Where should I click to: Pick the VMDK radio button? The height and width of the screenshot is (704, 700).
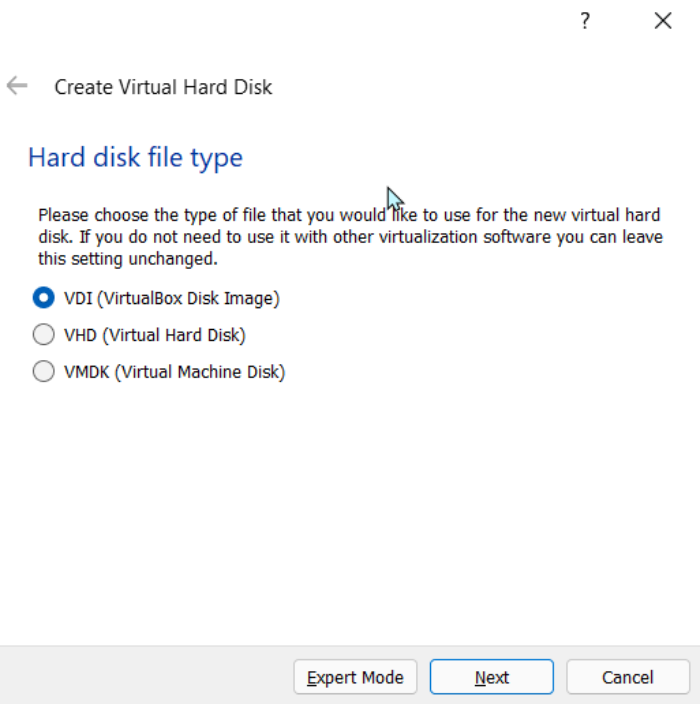[x=44, y=372]
